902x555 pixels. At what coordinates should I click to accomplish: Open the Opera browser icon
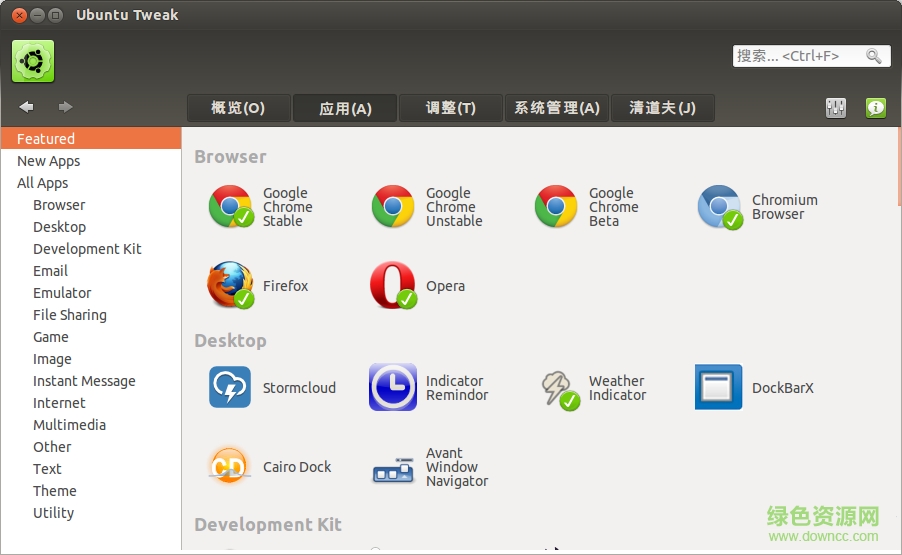pyautogui.click(x=393, y=285)
